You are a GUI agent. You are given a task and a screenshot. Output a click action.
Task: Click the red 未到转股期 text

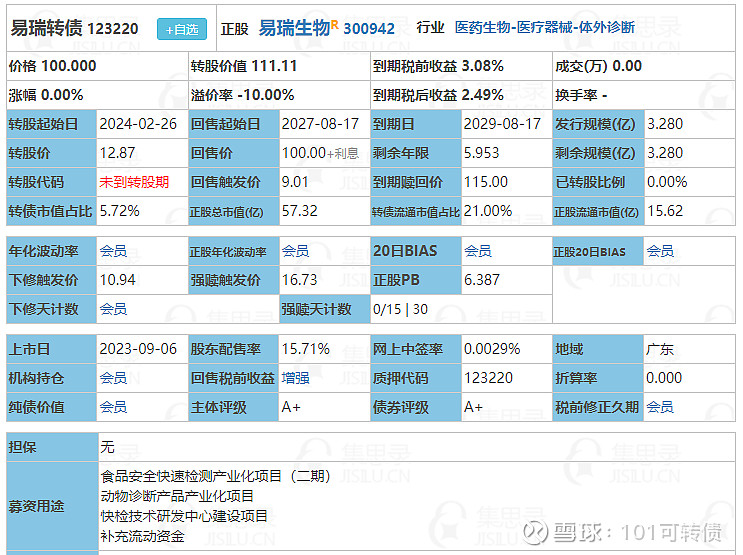134,182
